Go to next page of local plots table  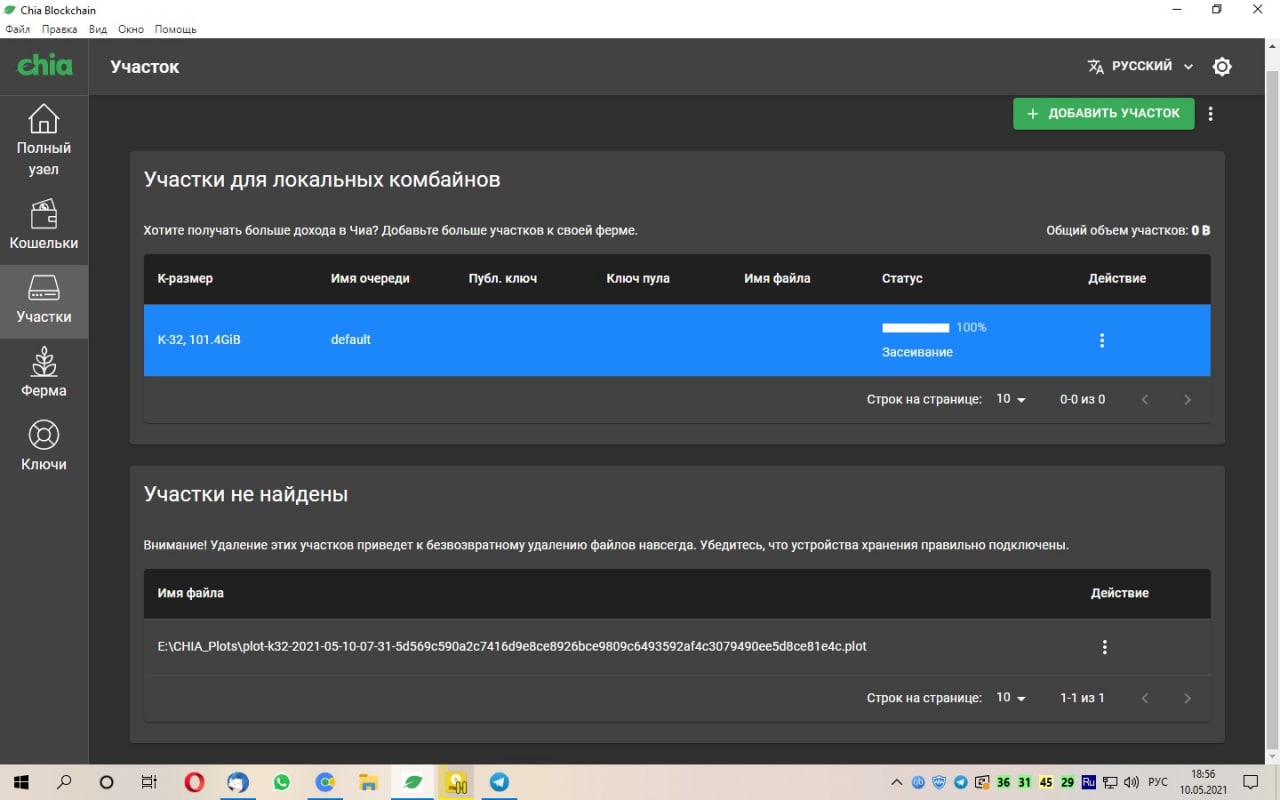click(x=1187, y=399)
